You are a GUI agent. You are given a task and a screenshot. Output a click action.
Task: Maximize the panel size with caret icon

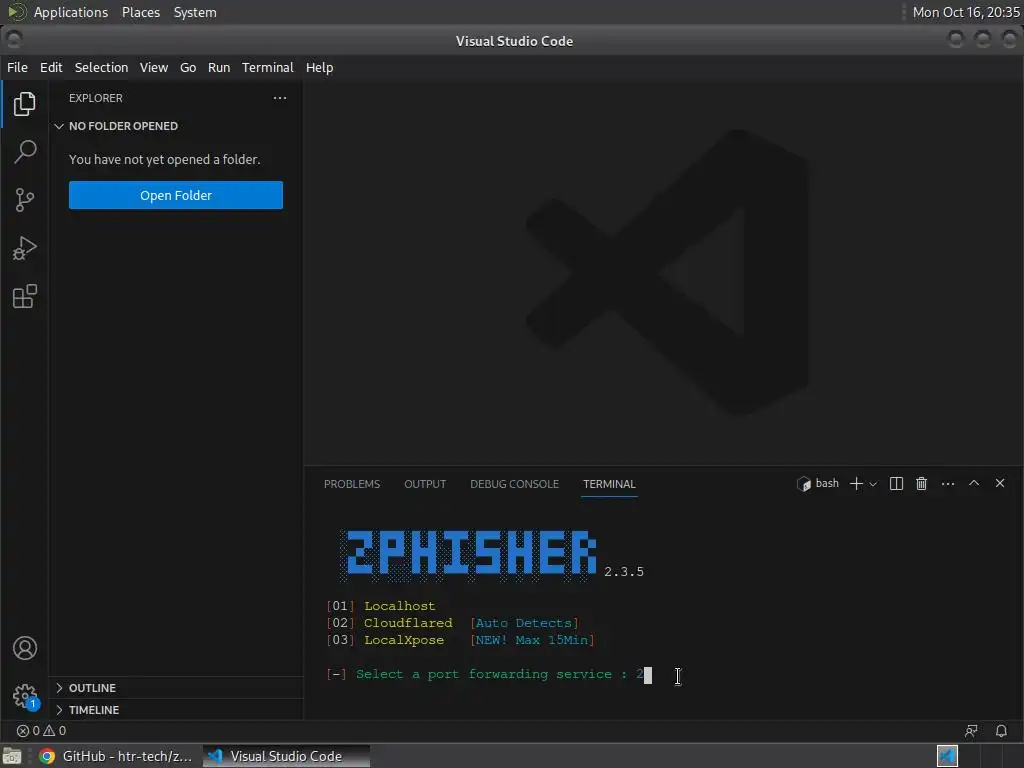point(974,483)
